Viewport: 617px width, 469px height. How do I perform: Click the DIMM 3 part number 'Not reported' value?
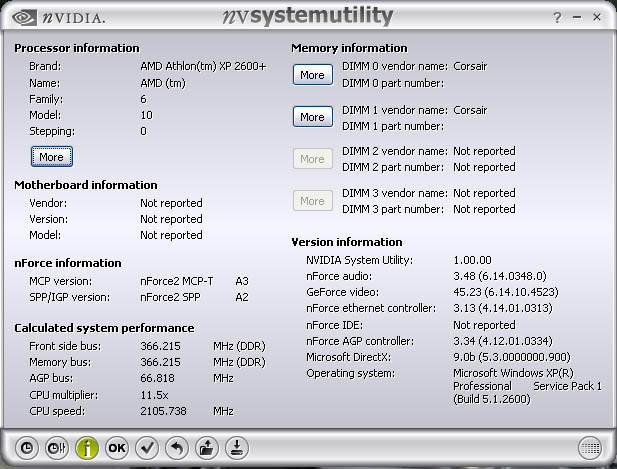pos(484,209)
